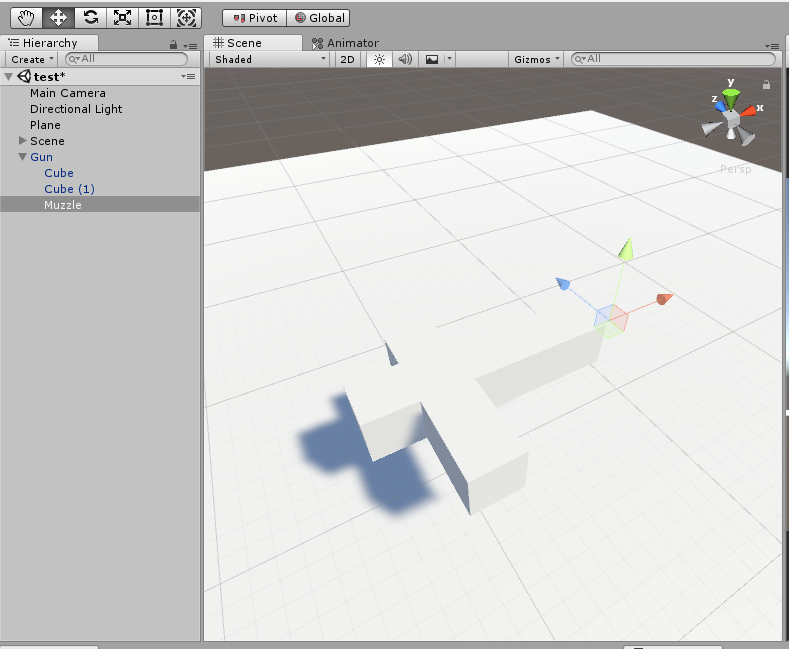The height and width of the screenshot is (649, 789).
Task: Click green Y cone on orientation gizmo
Action: pos(731,99)
